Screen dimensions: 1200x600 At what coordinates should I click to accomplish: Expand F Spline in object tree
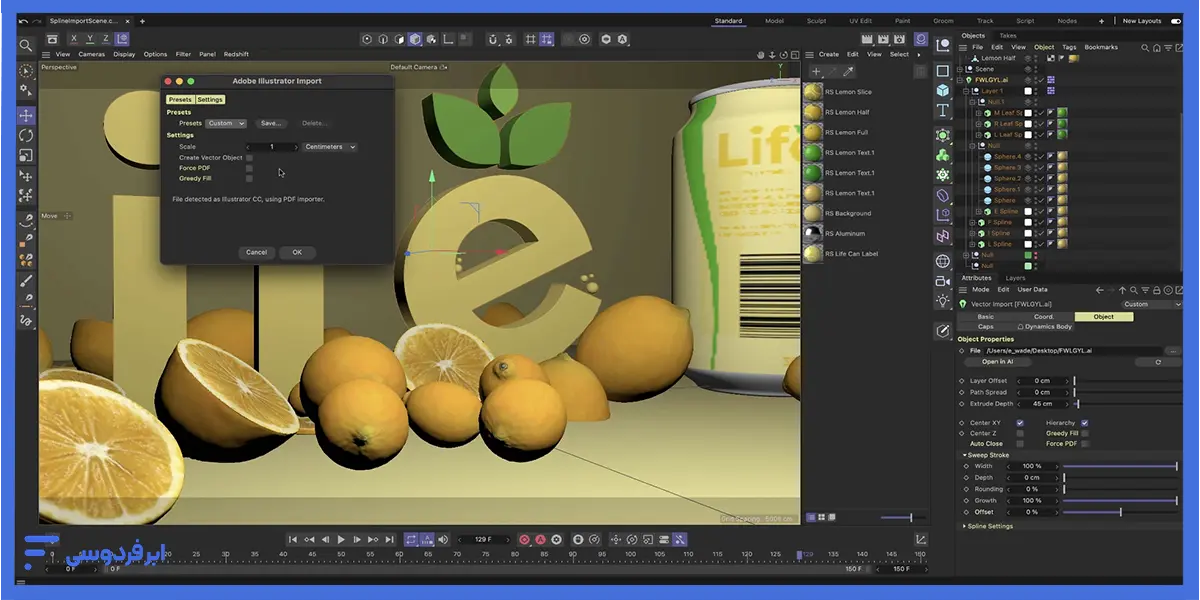pos(972,222)
